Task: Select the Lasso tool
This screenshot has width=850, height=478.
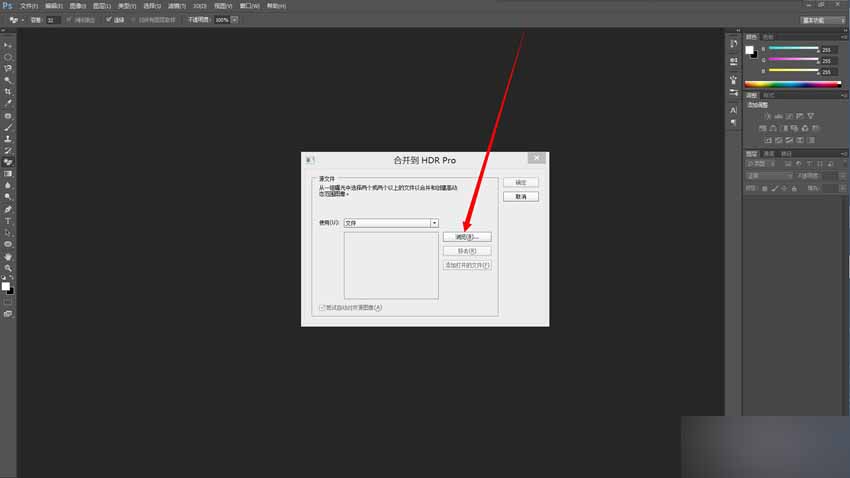Action: tap(8, 69)
